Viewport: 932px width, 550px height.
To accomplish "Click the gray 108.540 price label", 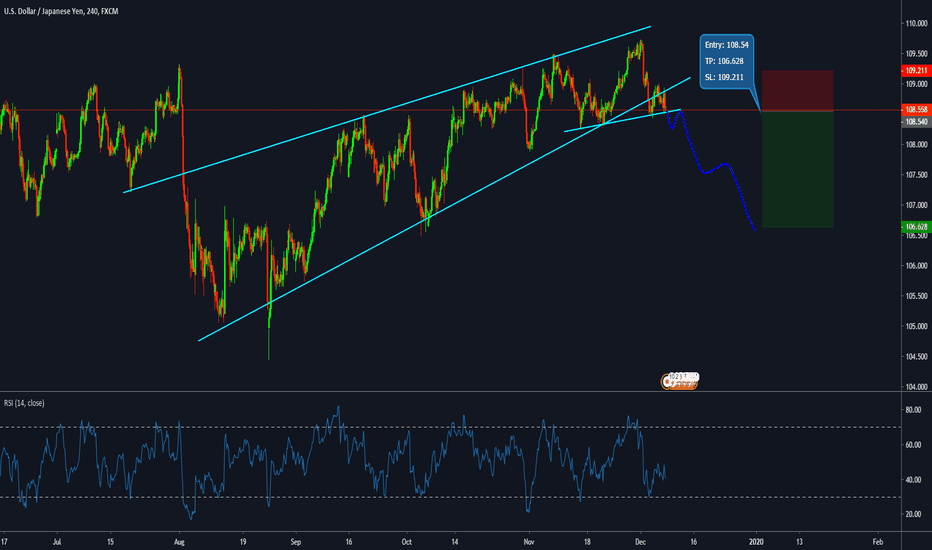I will [916, 121].
